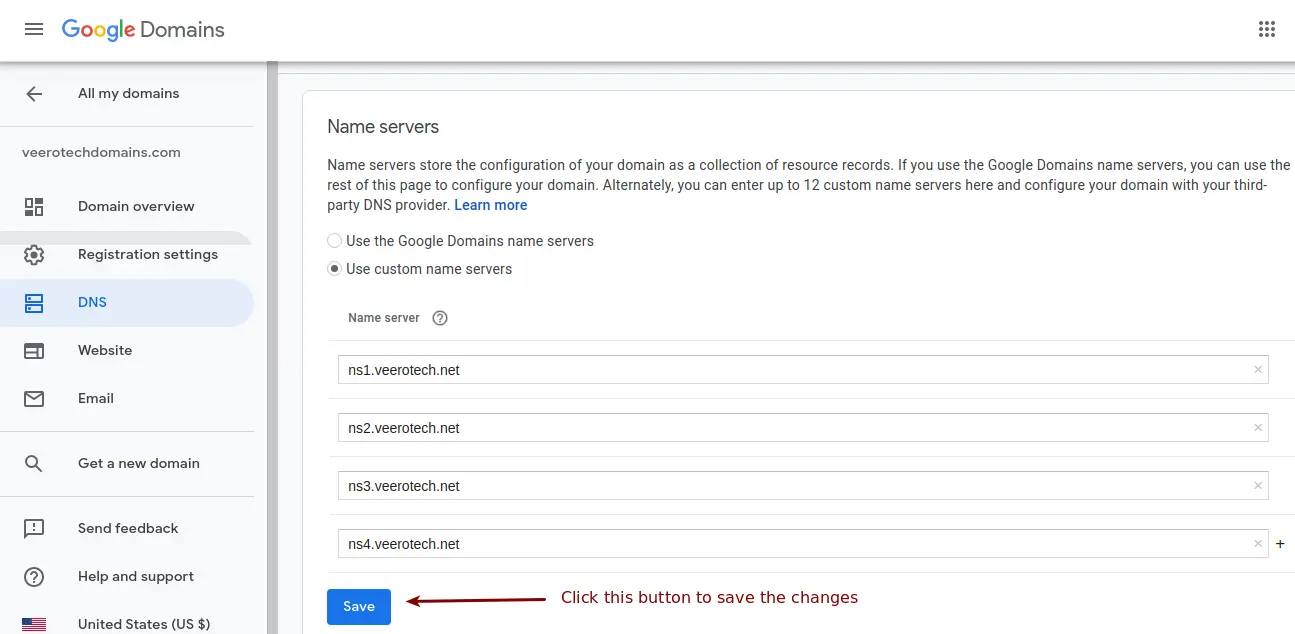Click the ns4.veerotech.net text field
Image resolution: width=1295 pixels, height=634 pixels.
(790, 544)
